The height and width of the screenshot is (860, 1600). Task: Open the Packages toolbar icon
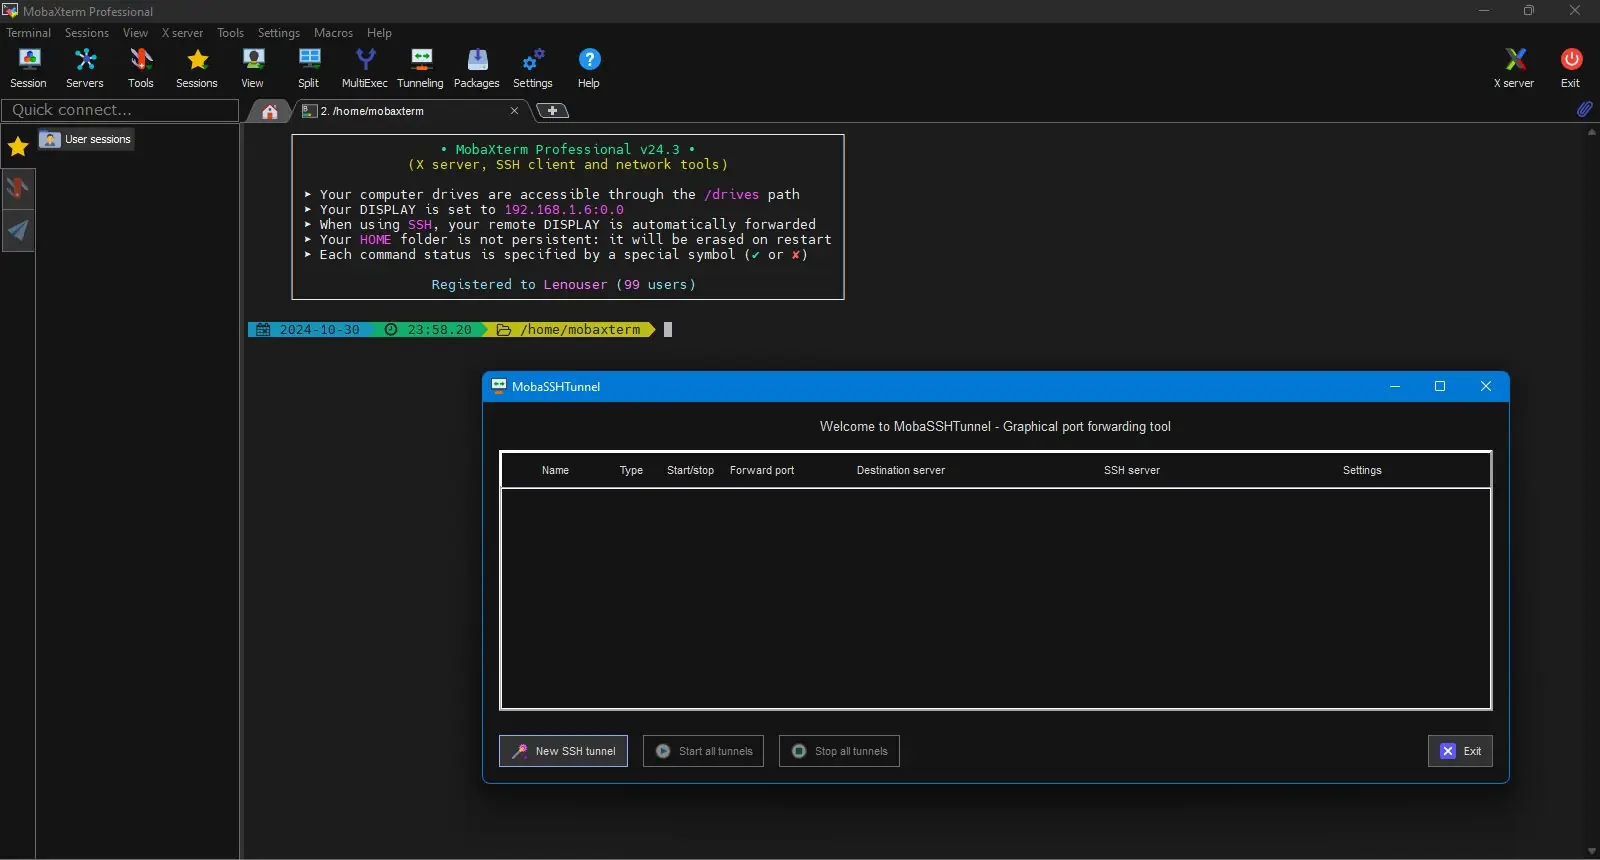point(477,68)
